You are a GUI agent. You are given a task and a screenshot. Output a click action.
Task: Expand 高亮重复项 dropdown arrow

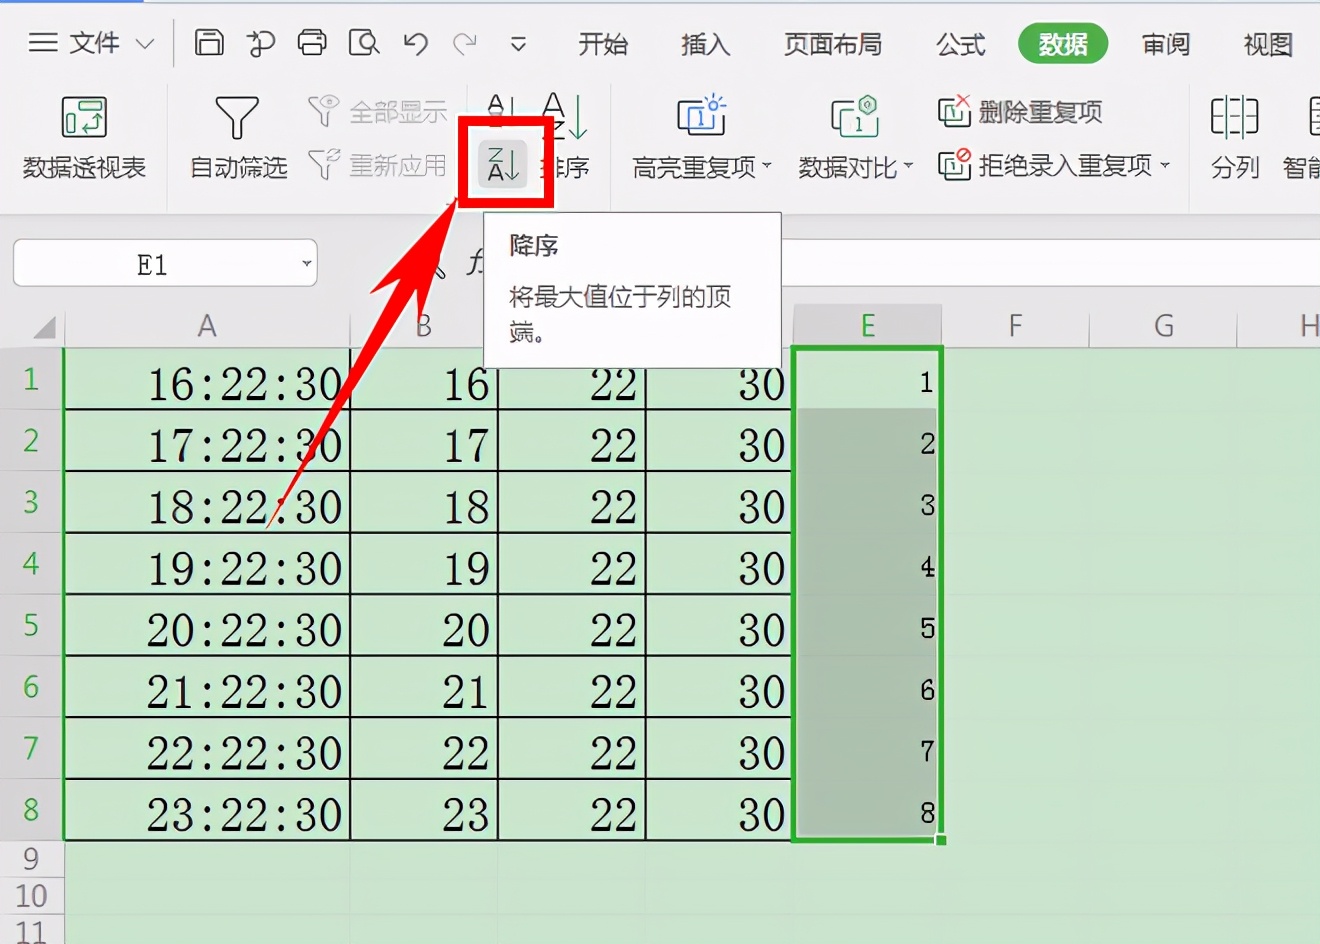click(x=767, y=166)
